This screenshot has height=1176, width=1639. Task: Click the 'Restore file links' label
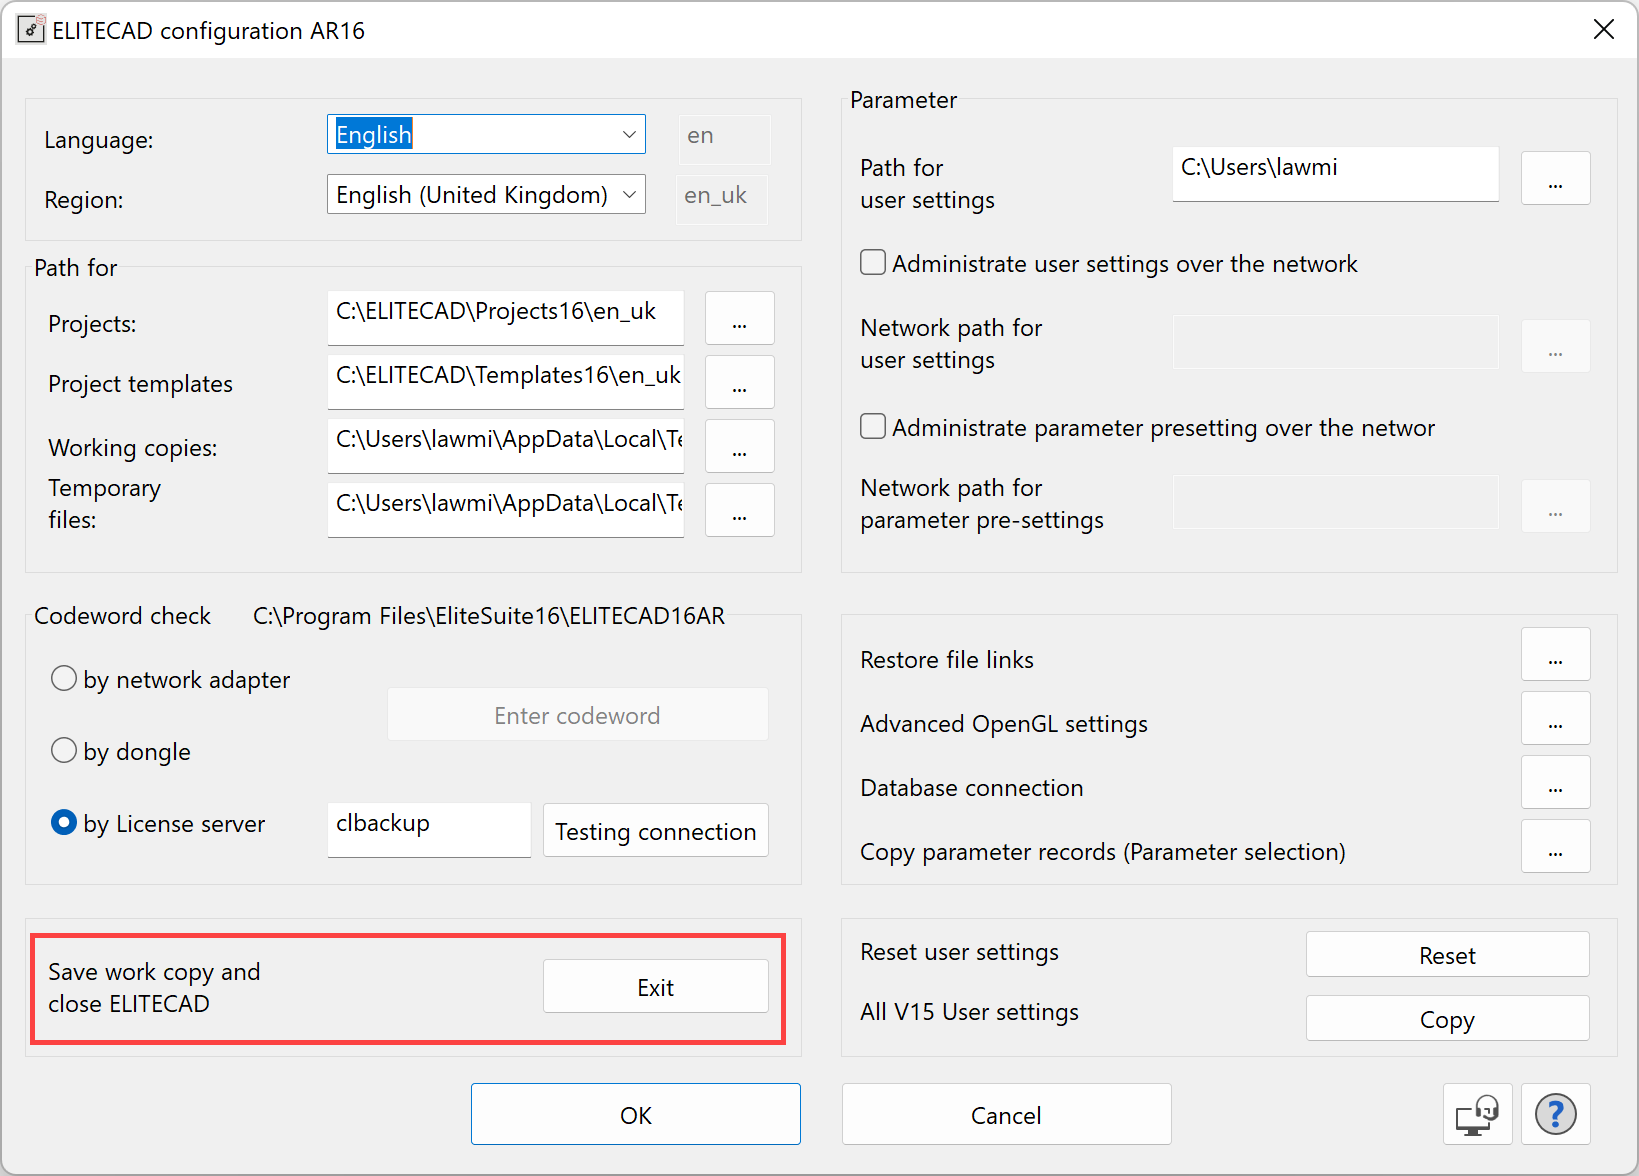(x=947, y=660)
